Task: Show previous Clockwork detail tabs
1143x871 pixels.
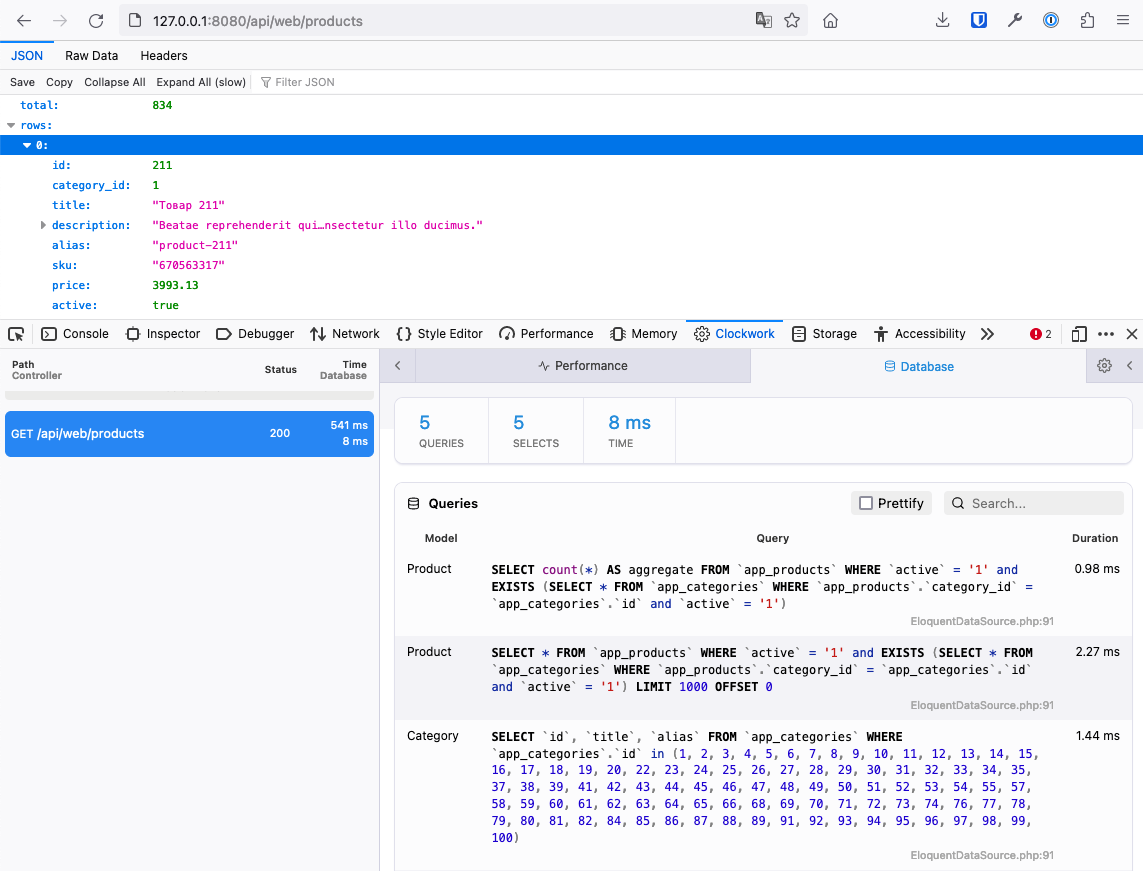Action: (397, 366)
